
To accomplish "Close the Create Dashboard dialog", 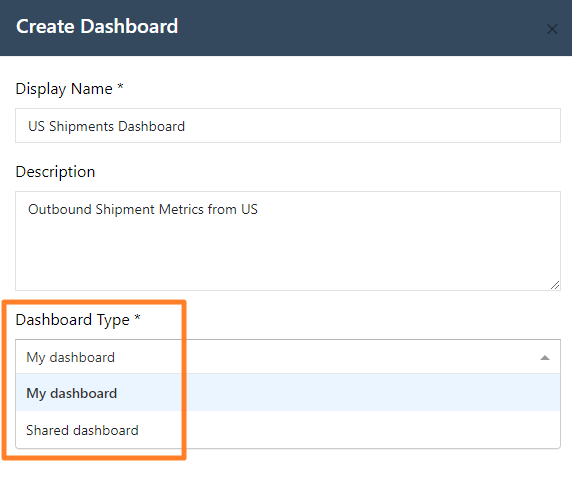I will click(552, 29).
